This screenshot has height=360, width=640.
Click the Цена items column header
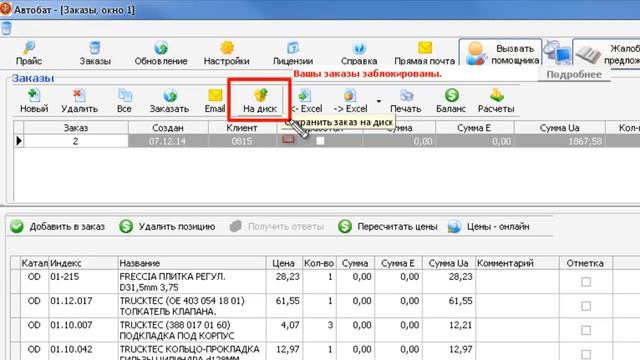coord(284,263)
